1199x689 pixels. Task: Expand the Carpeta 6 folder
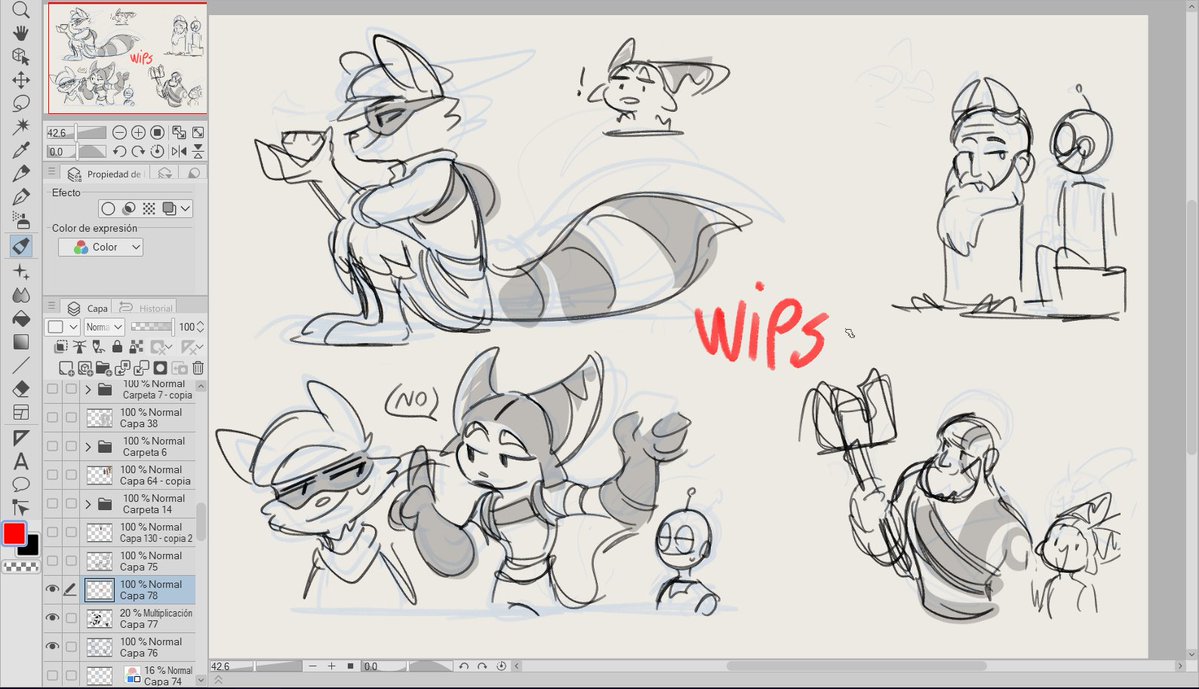click(x=88, y=446)
